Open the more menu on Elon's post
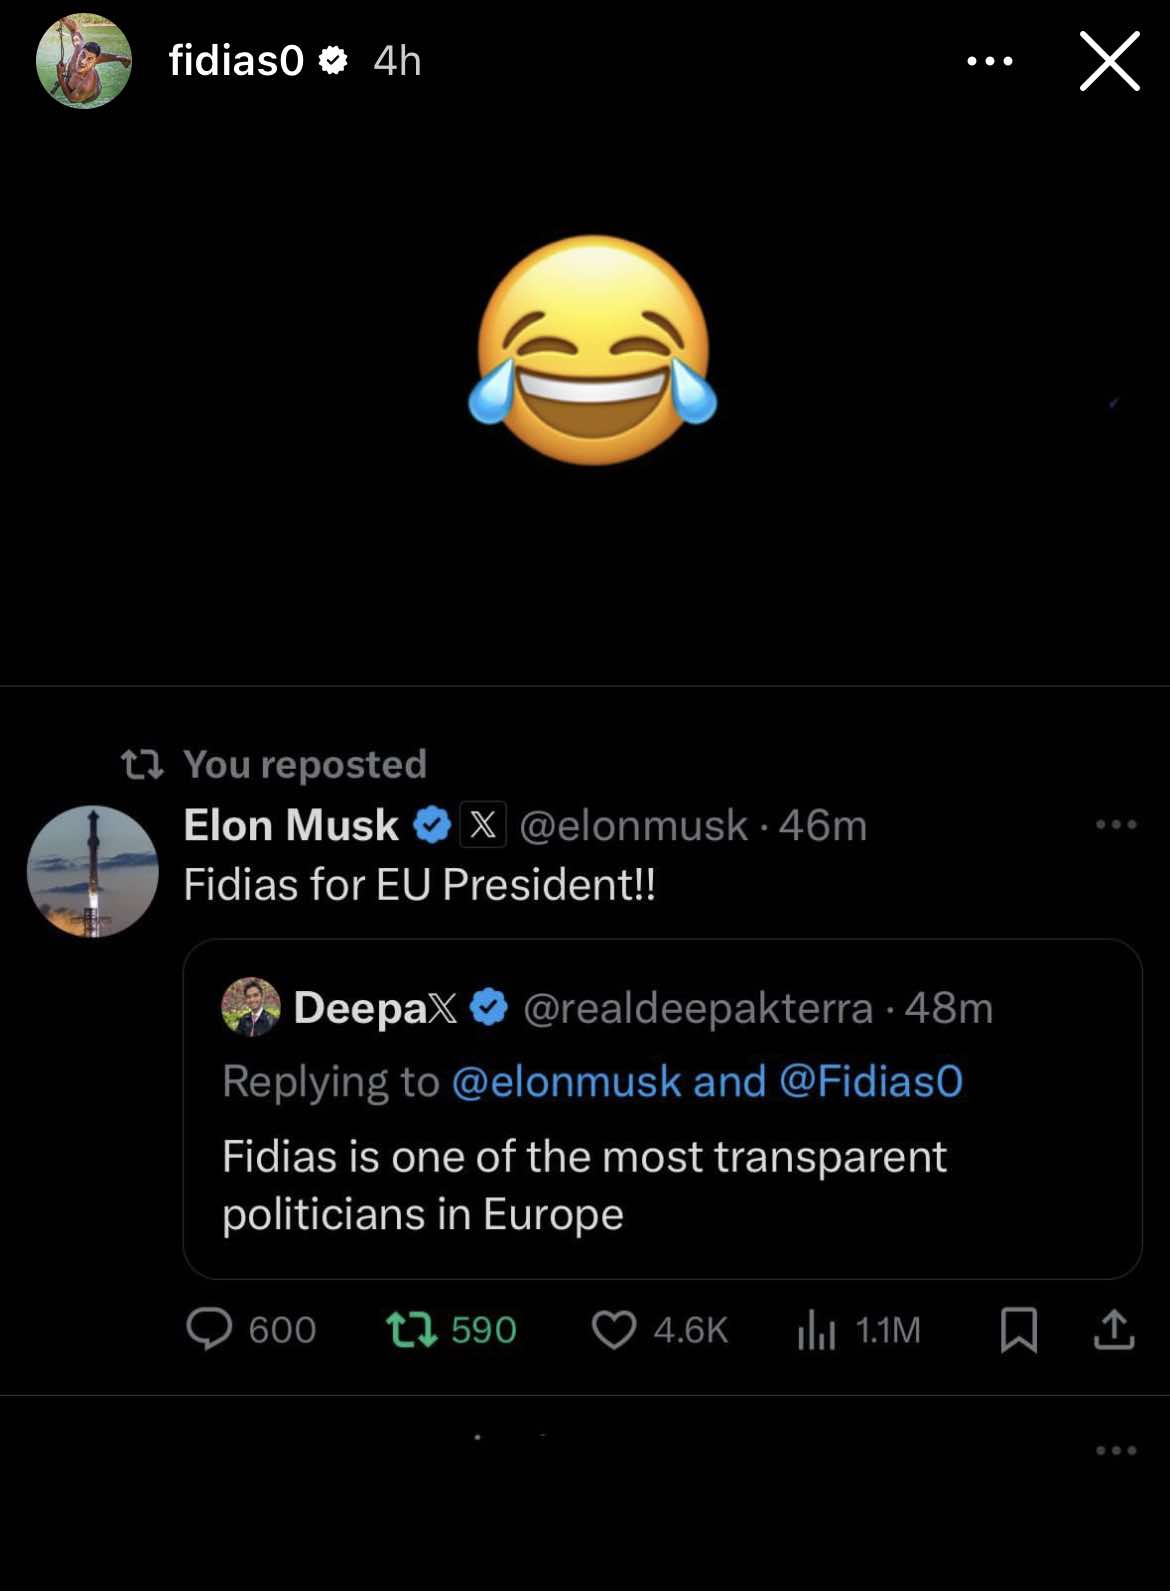This screenshot has height=1591, width=1170. pyautogui.click(x=1116, y=825)
